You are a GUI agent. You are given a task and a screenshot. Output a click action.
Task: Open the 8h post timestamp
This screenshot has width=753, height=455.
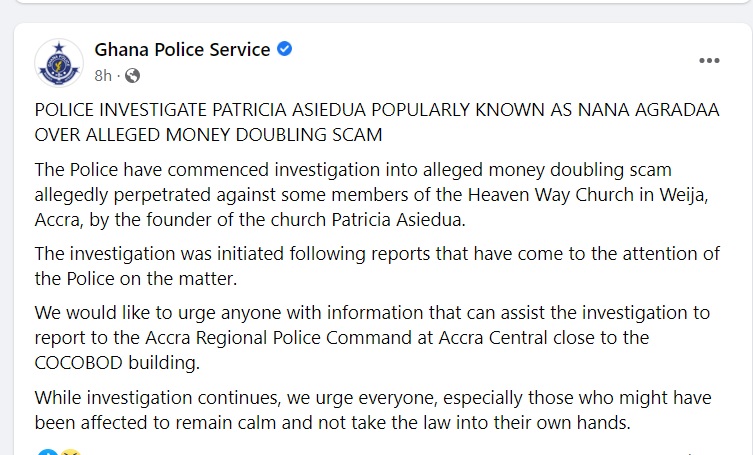[102, 76]
